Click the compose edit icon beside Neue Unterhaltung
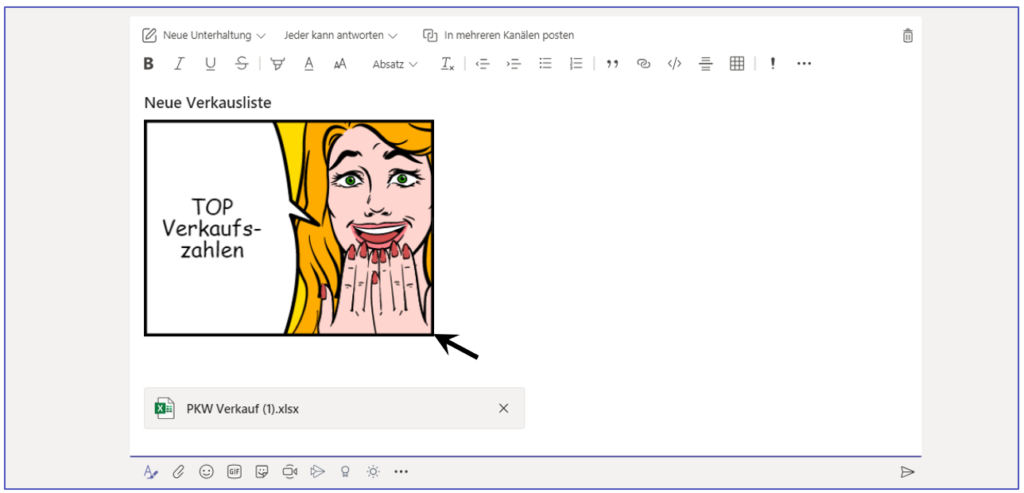 [x=150, y=35]
